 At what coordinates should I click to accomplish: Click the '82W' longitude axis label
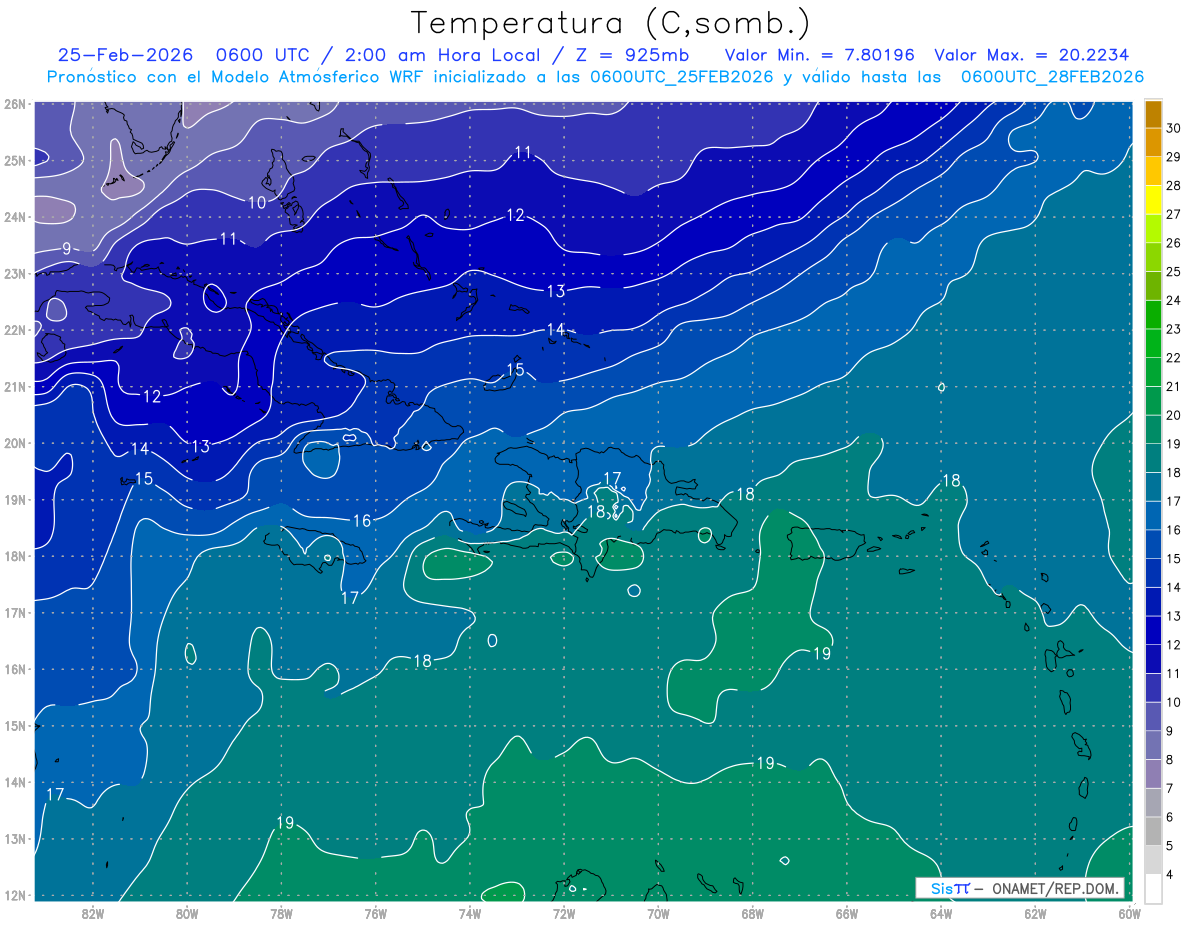coord(93,913)
